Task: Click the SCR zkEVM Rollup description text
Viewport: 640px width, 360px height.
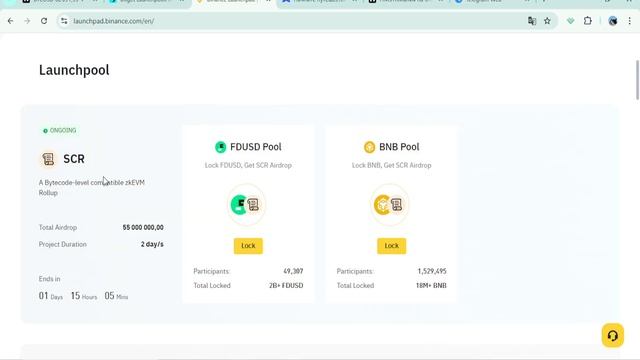Action: tap(92, 187)
